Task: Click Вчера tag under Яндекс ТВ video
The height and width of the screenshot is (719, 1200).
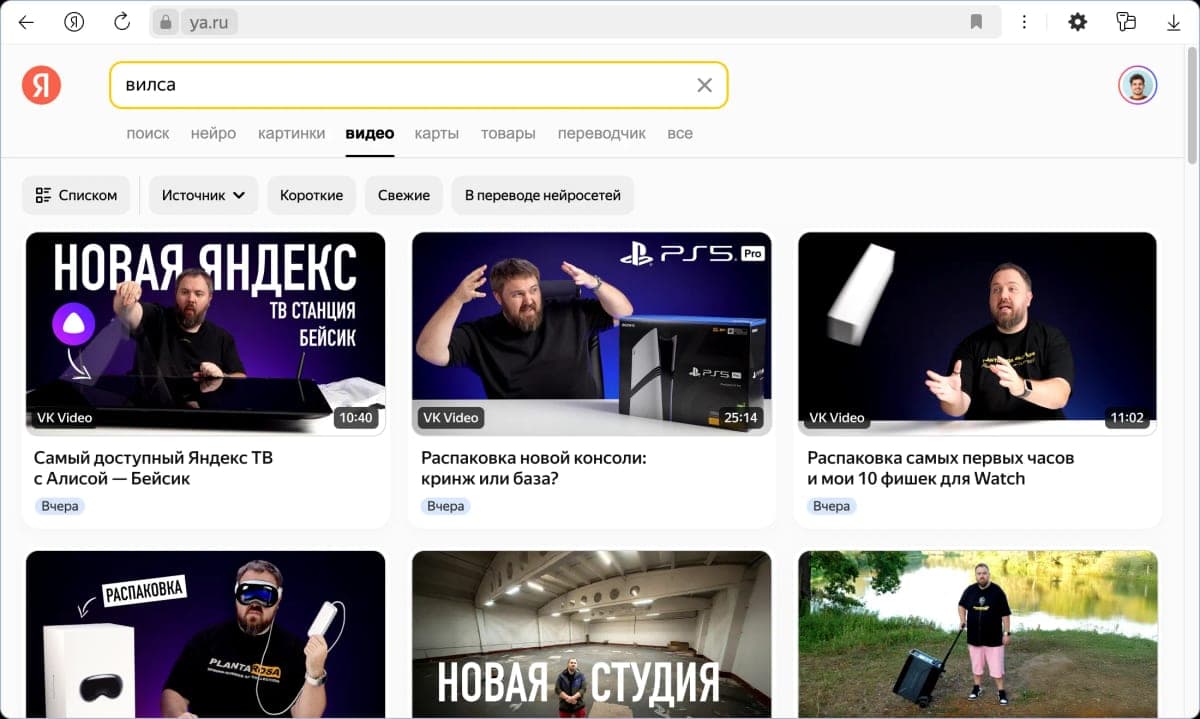Action: (59, 506)
